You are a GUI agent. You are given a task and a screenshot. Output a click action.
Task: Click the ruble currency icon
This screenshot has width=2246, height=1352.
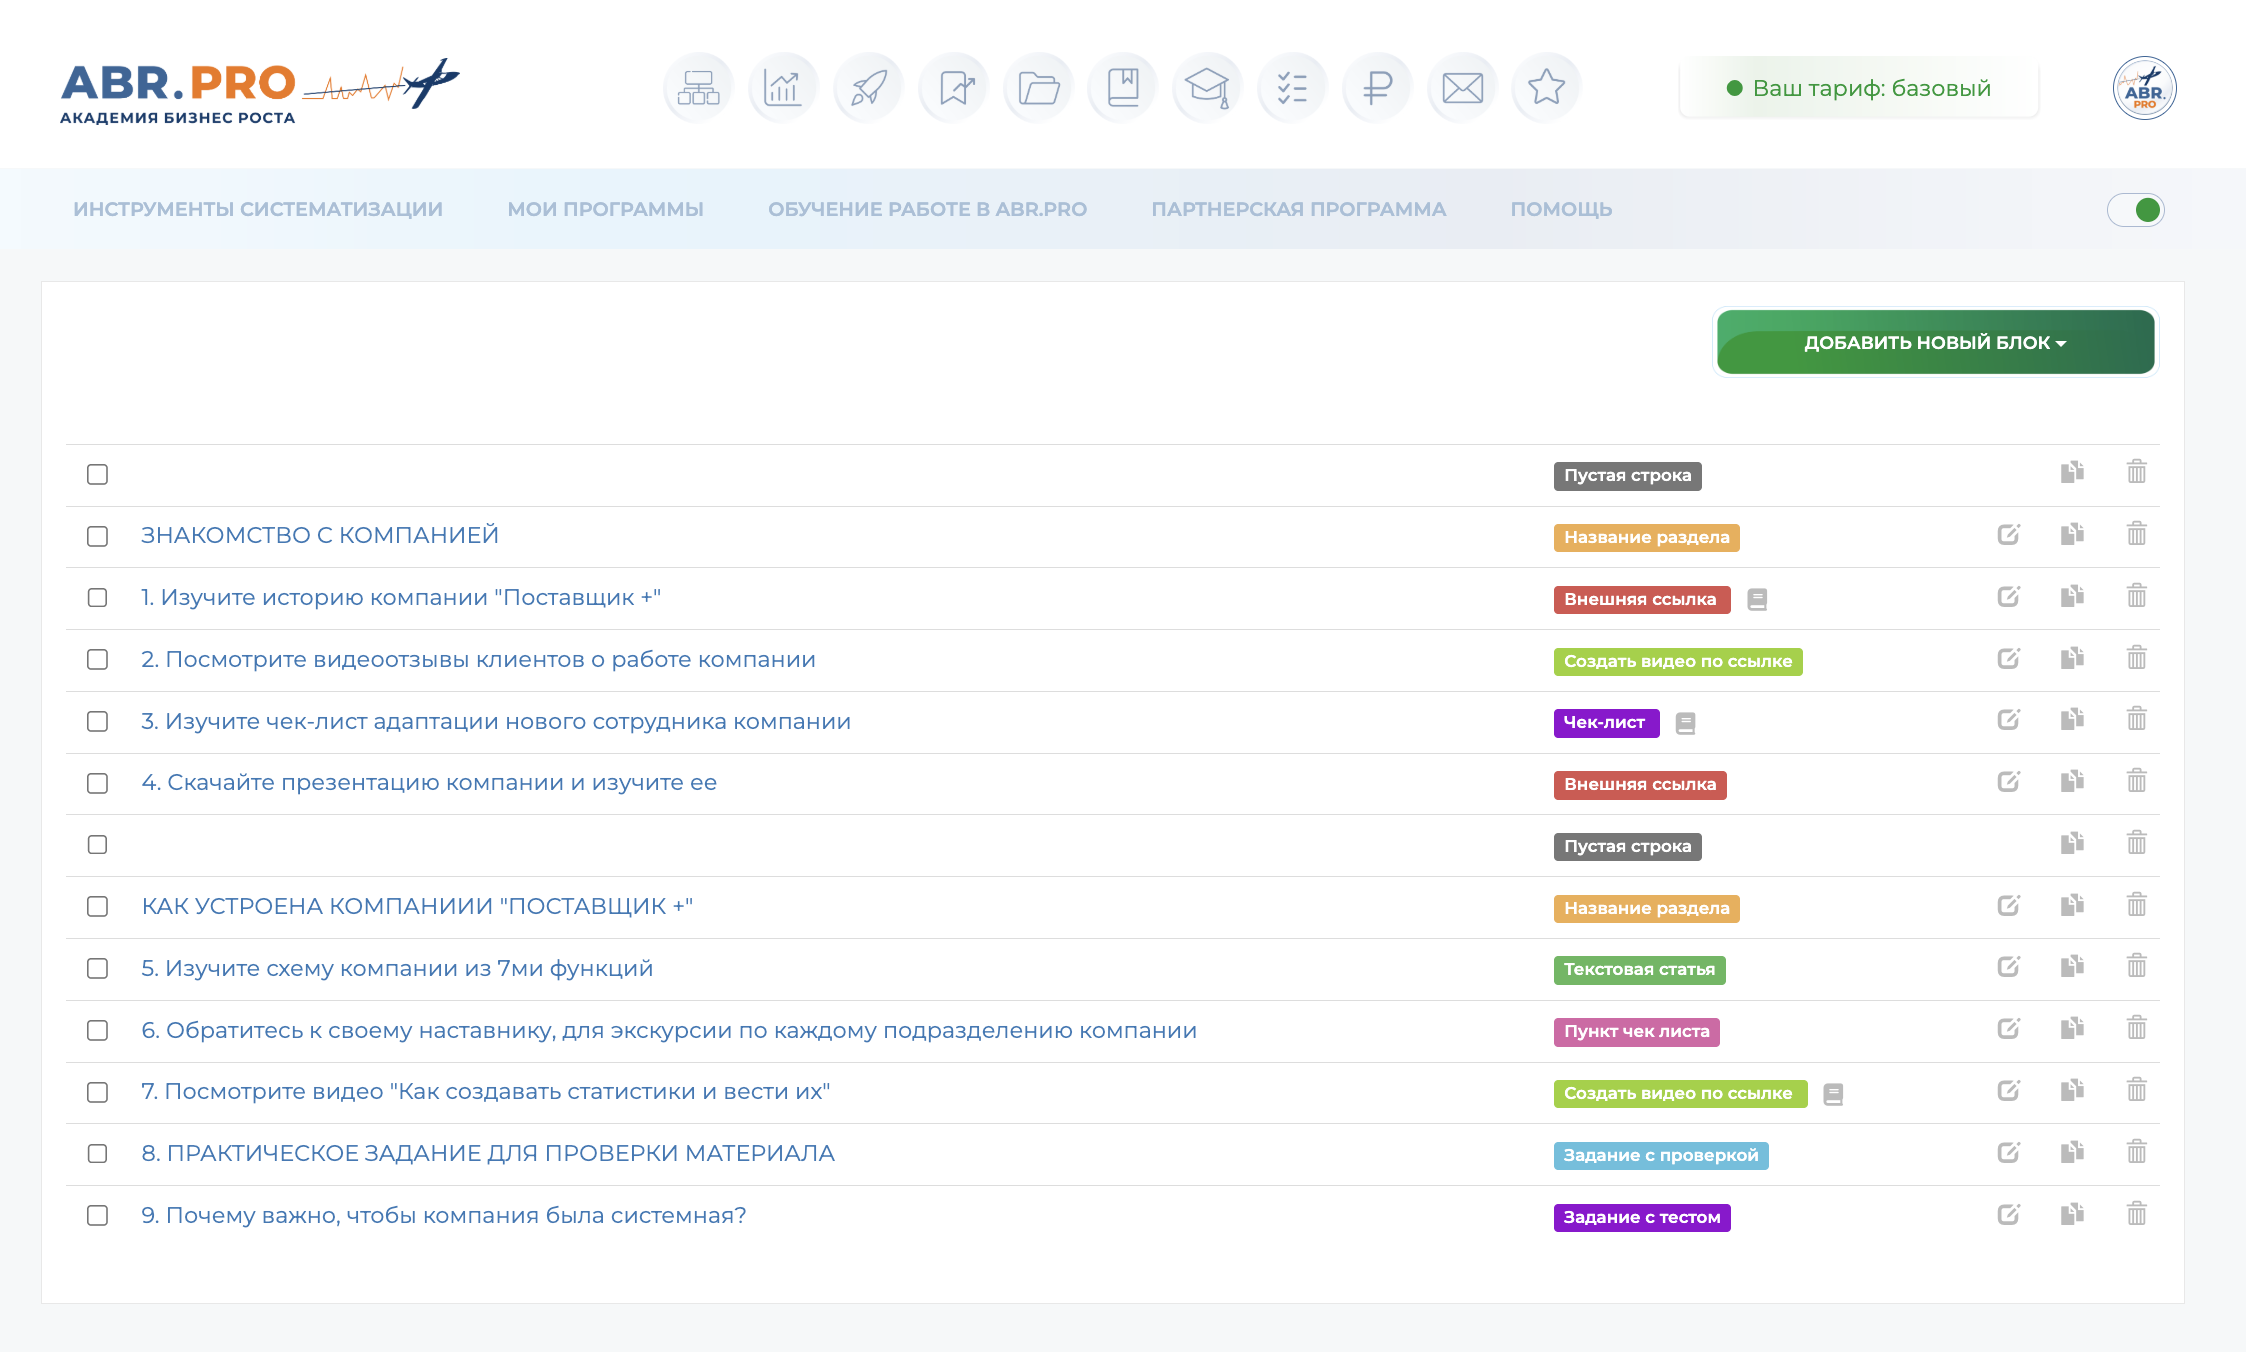[1377, 88]
